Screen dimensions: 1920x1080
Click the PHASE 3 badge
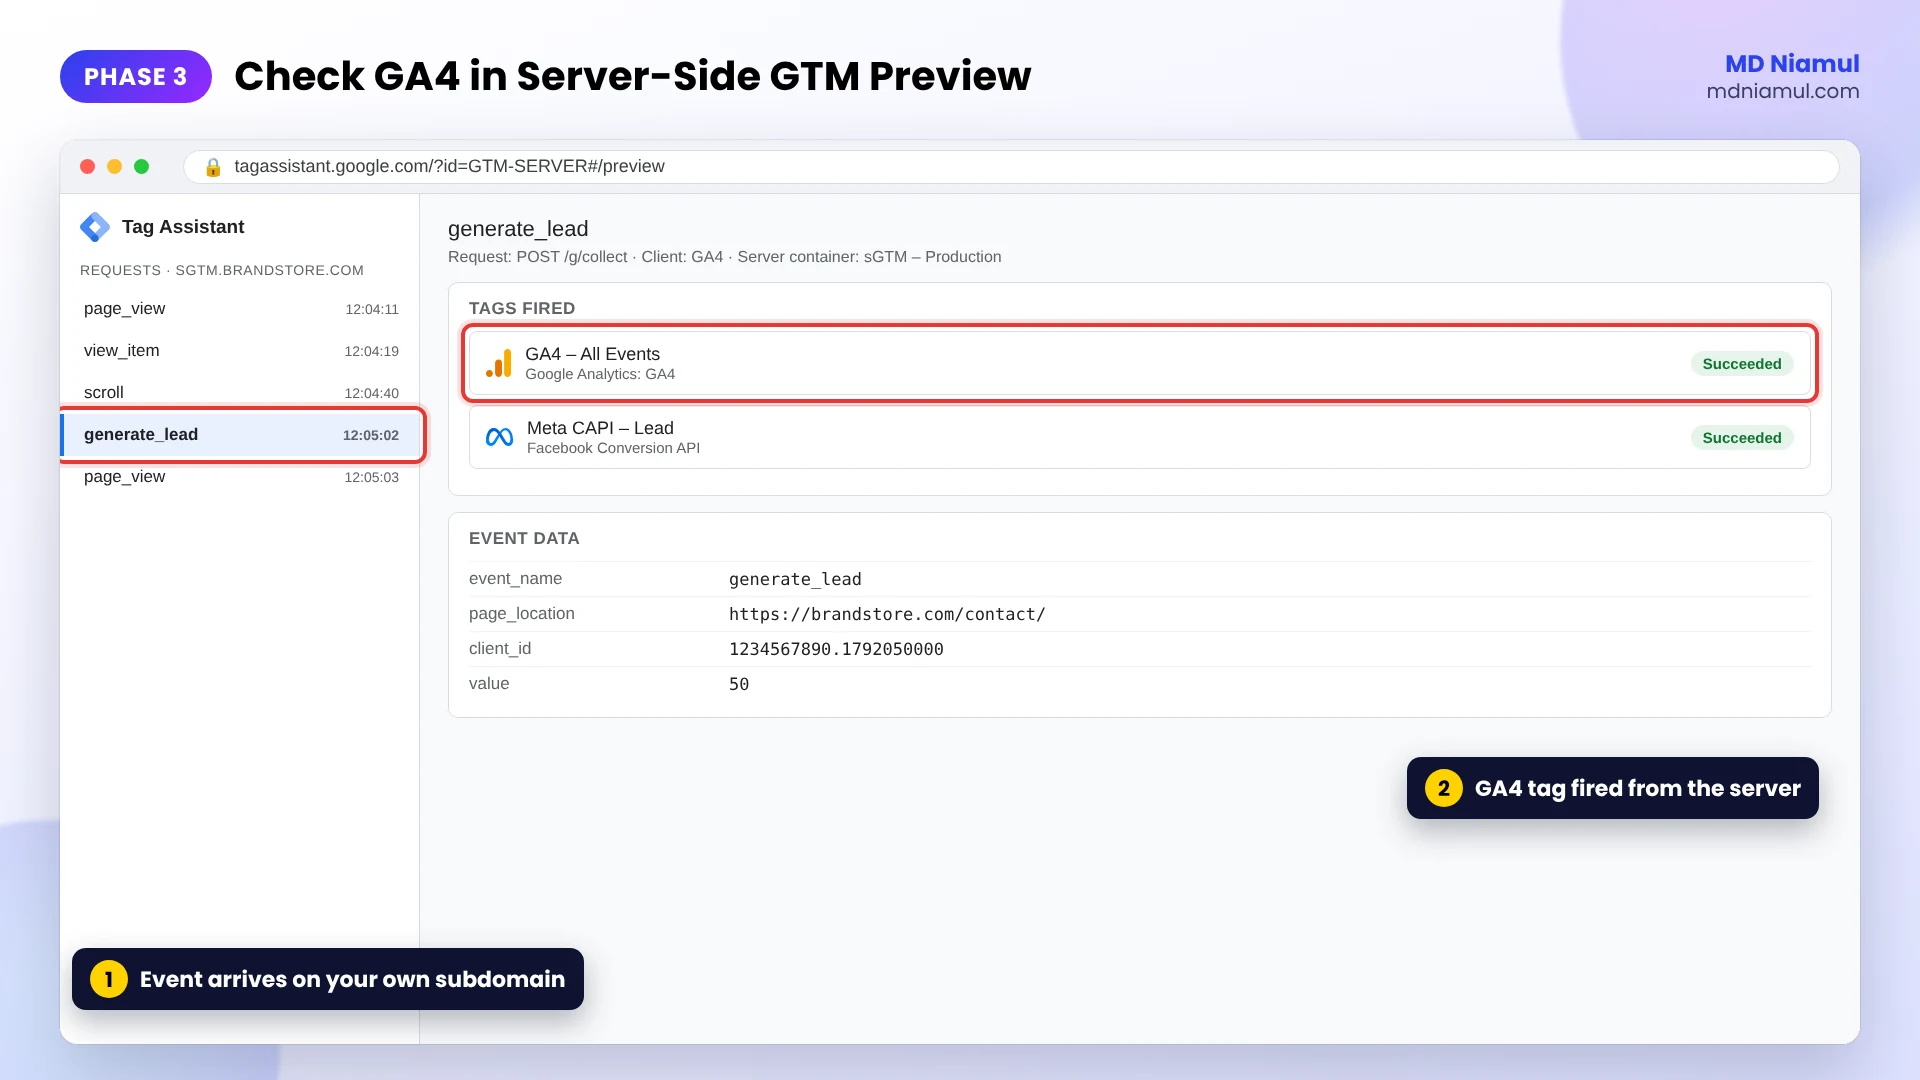[136, 77]
